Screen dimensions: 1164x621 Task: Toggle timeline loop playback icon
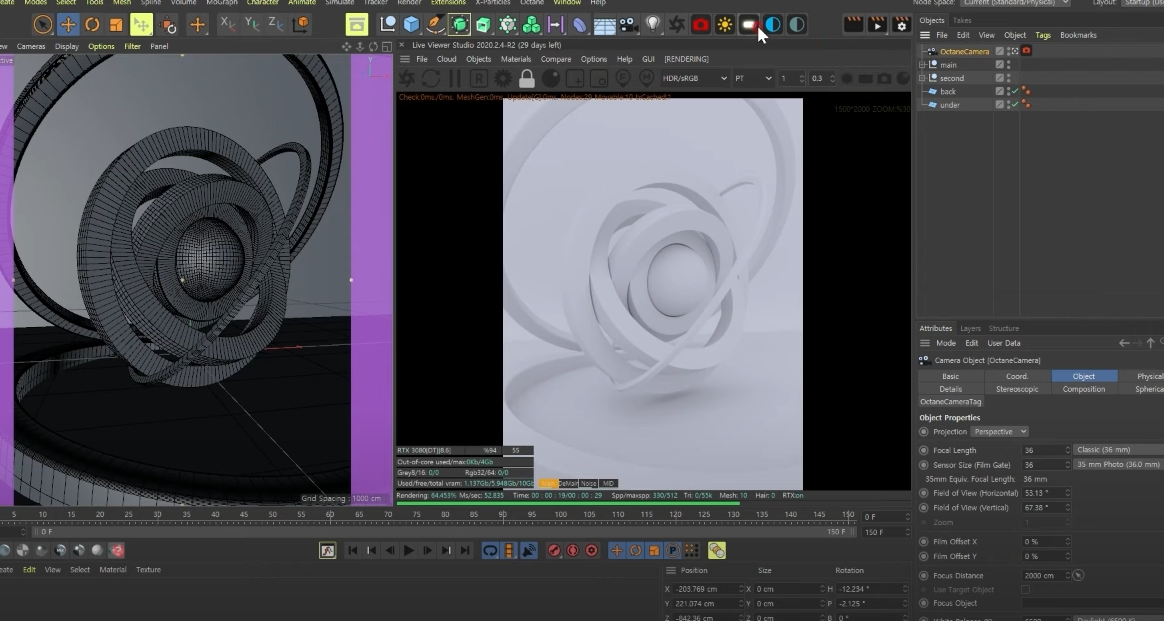click(490, 551)
